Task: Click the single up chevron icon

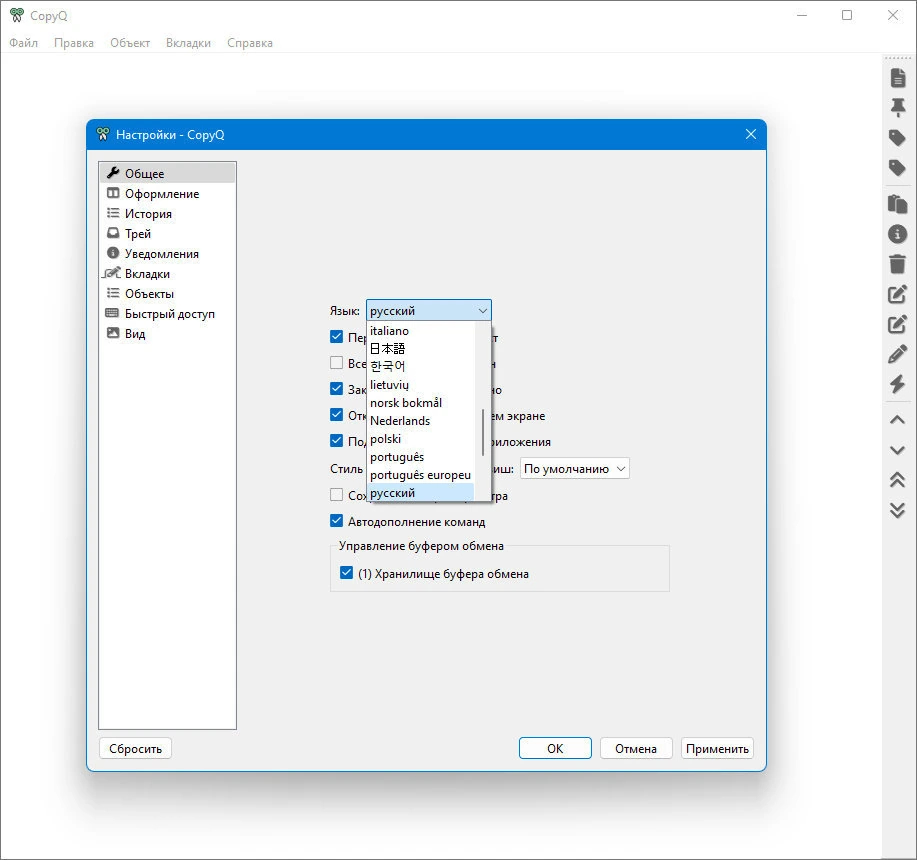Action: coord(898,420)
